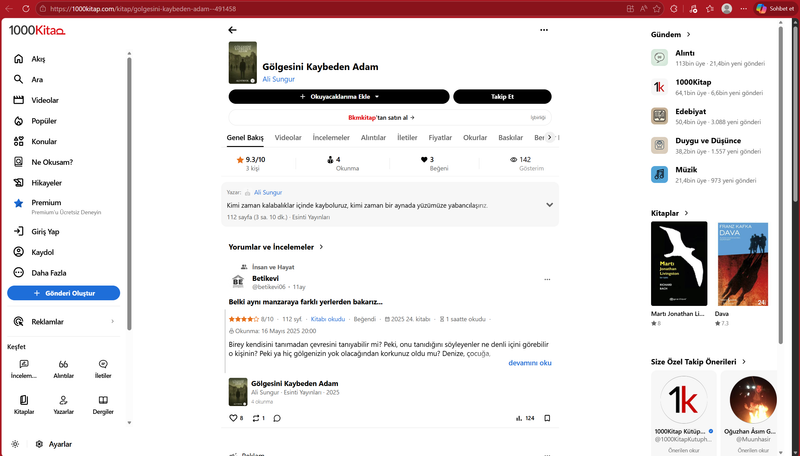Open Dava book cover

[x=743, y=264]
